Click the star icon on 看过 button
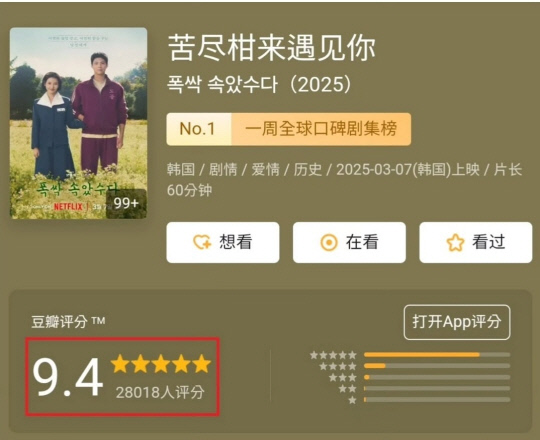This screenshot has width=540, height=440. pyautogui.click(x=455, y=242)
